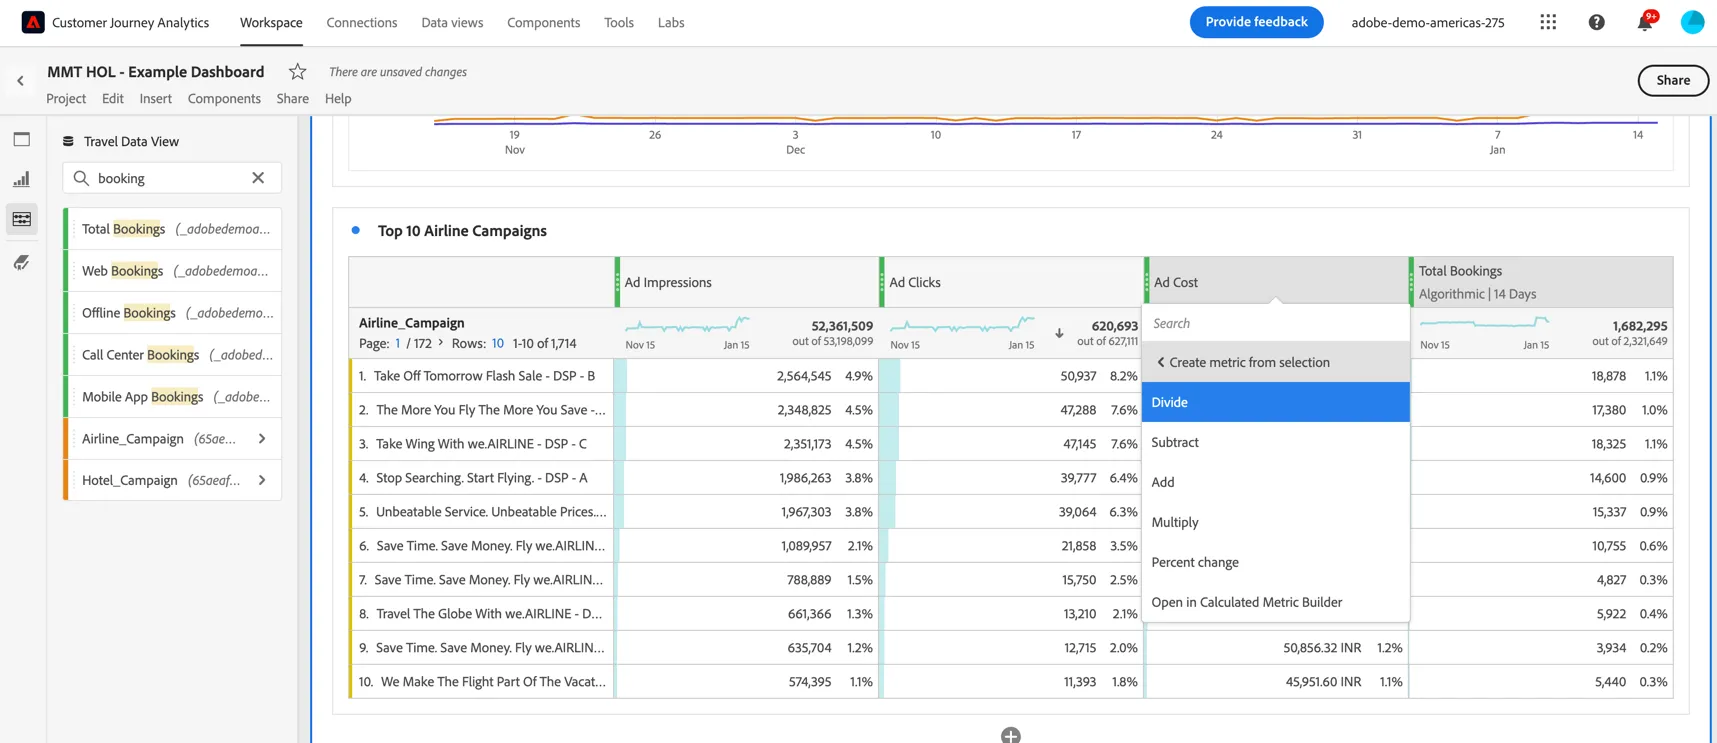Click the booking component search field
The width and height of the screenshot is (1717, 743).
(171, 178)
